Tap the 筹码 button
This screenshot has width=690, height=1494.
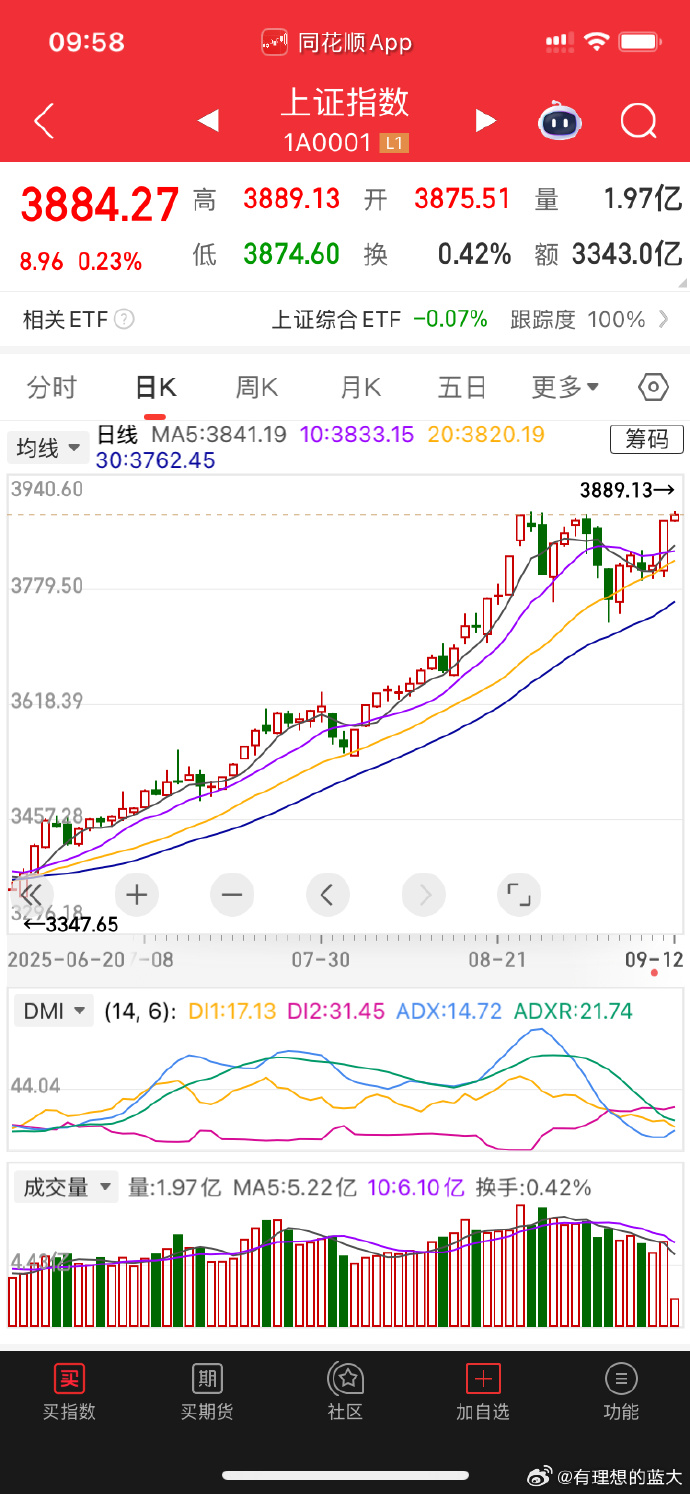(647, 439)
